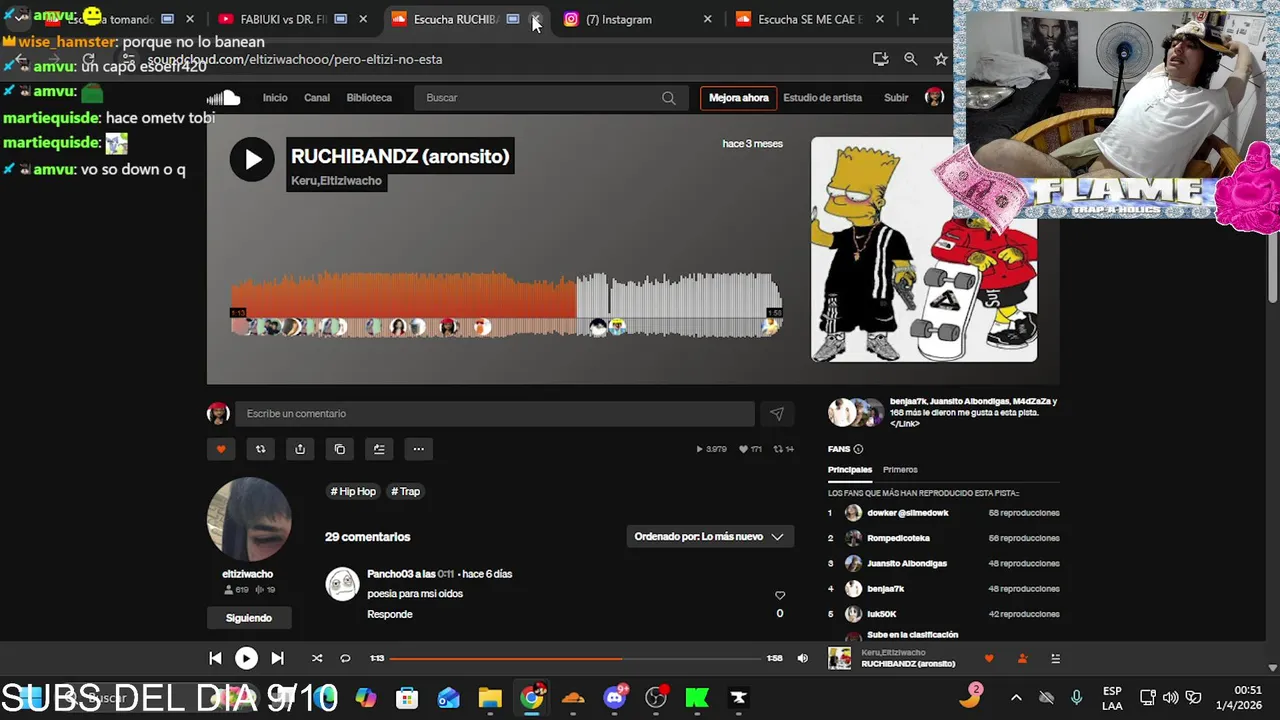Open Discord from the taskbar
The image size is (1280, 720).
(x=615, y=697)
